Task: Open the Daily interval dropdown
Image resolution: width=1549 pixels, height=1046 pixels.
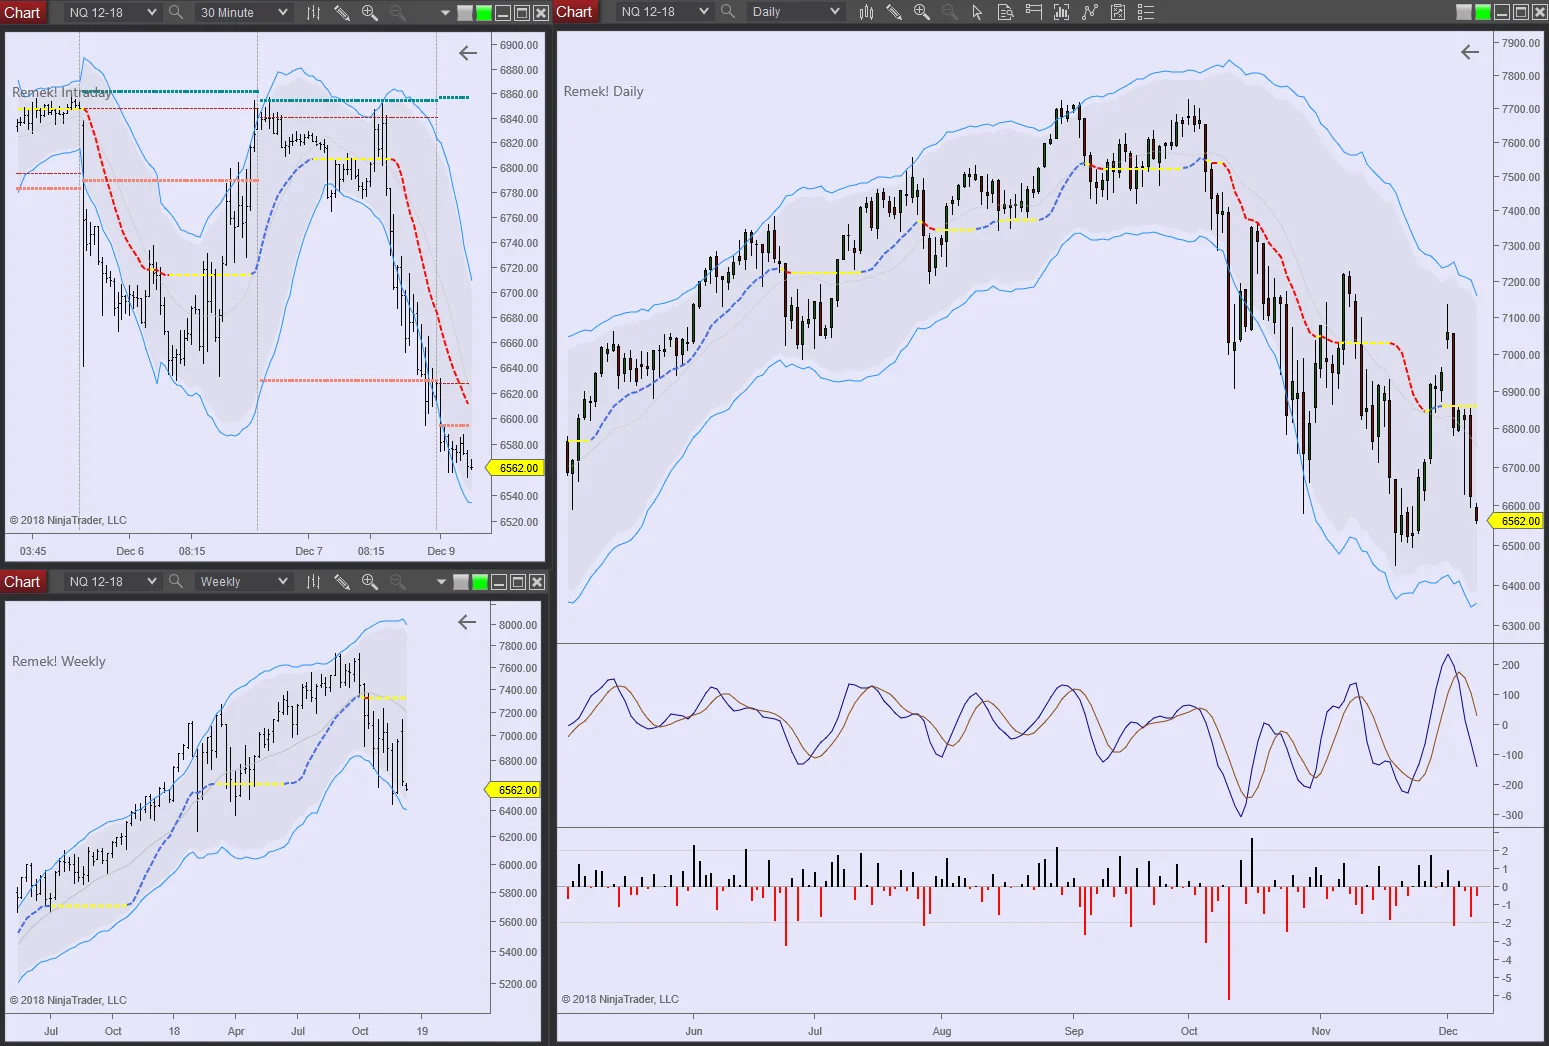Action: (795, 12)
